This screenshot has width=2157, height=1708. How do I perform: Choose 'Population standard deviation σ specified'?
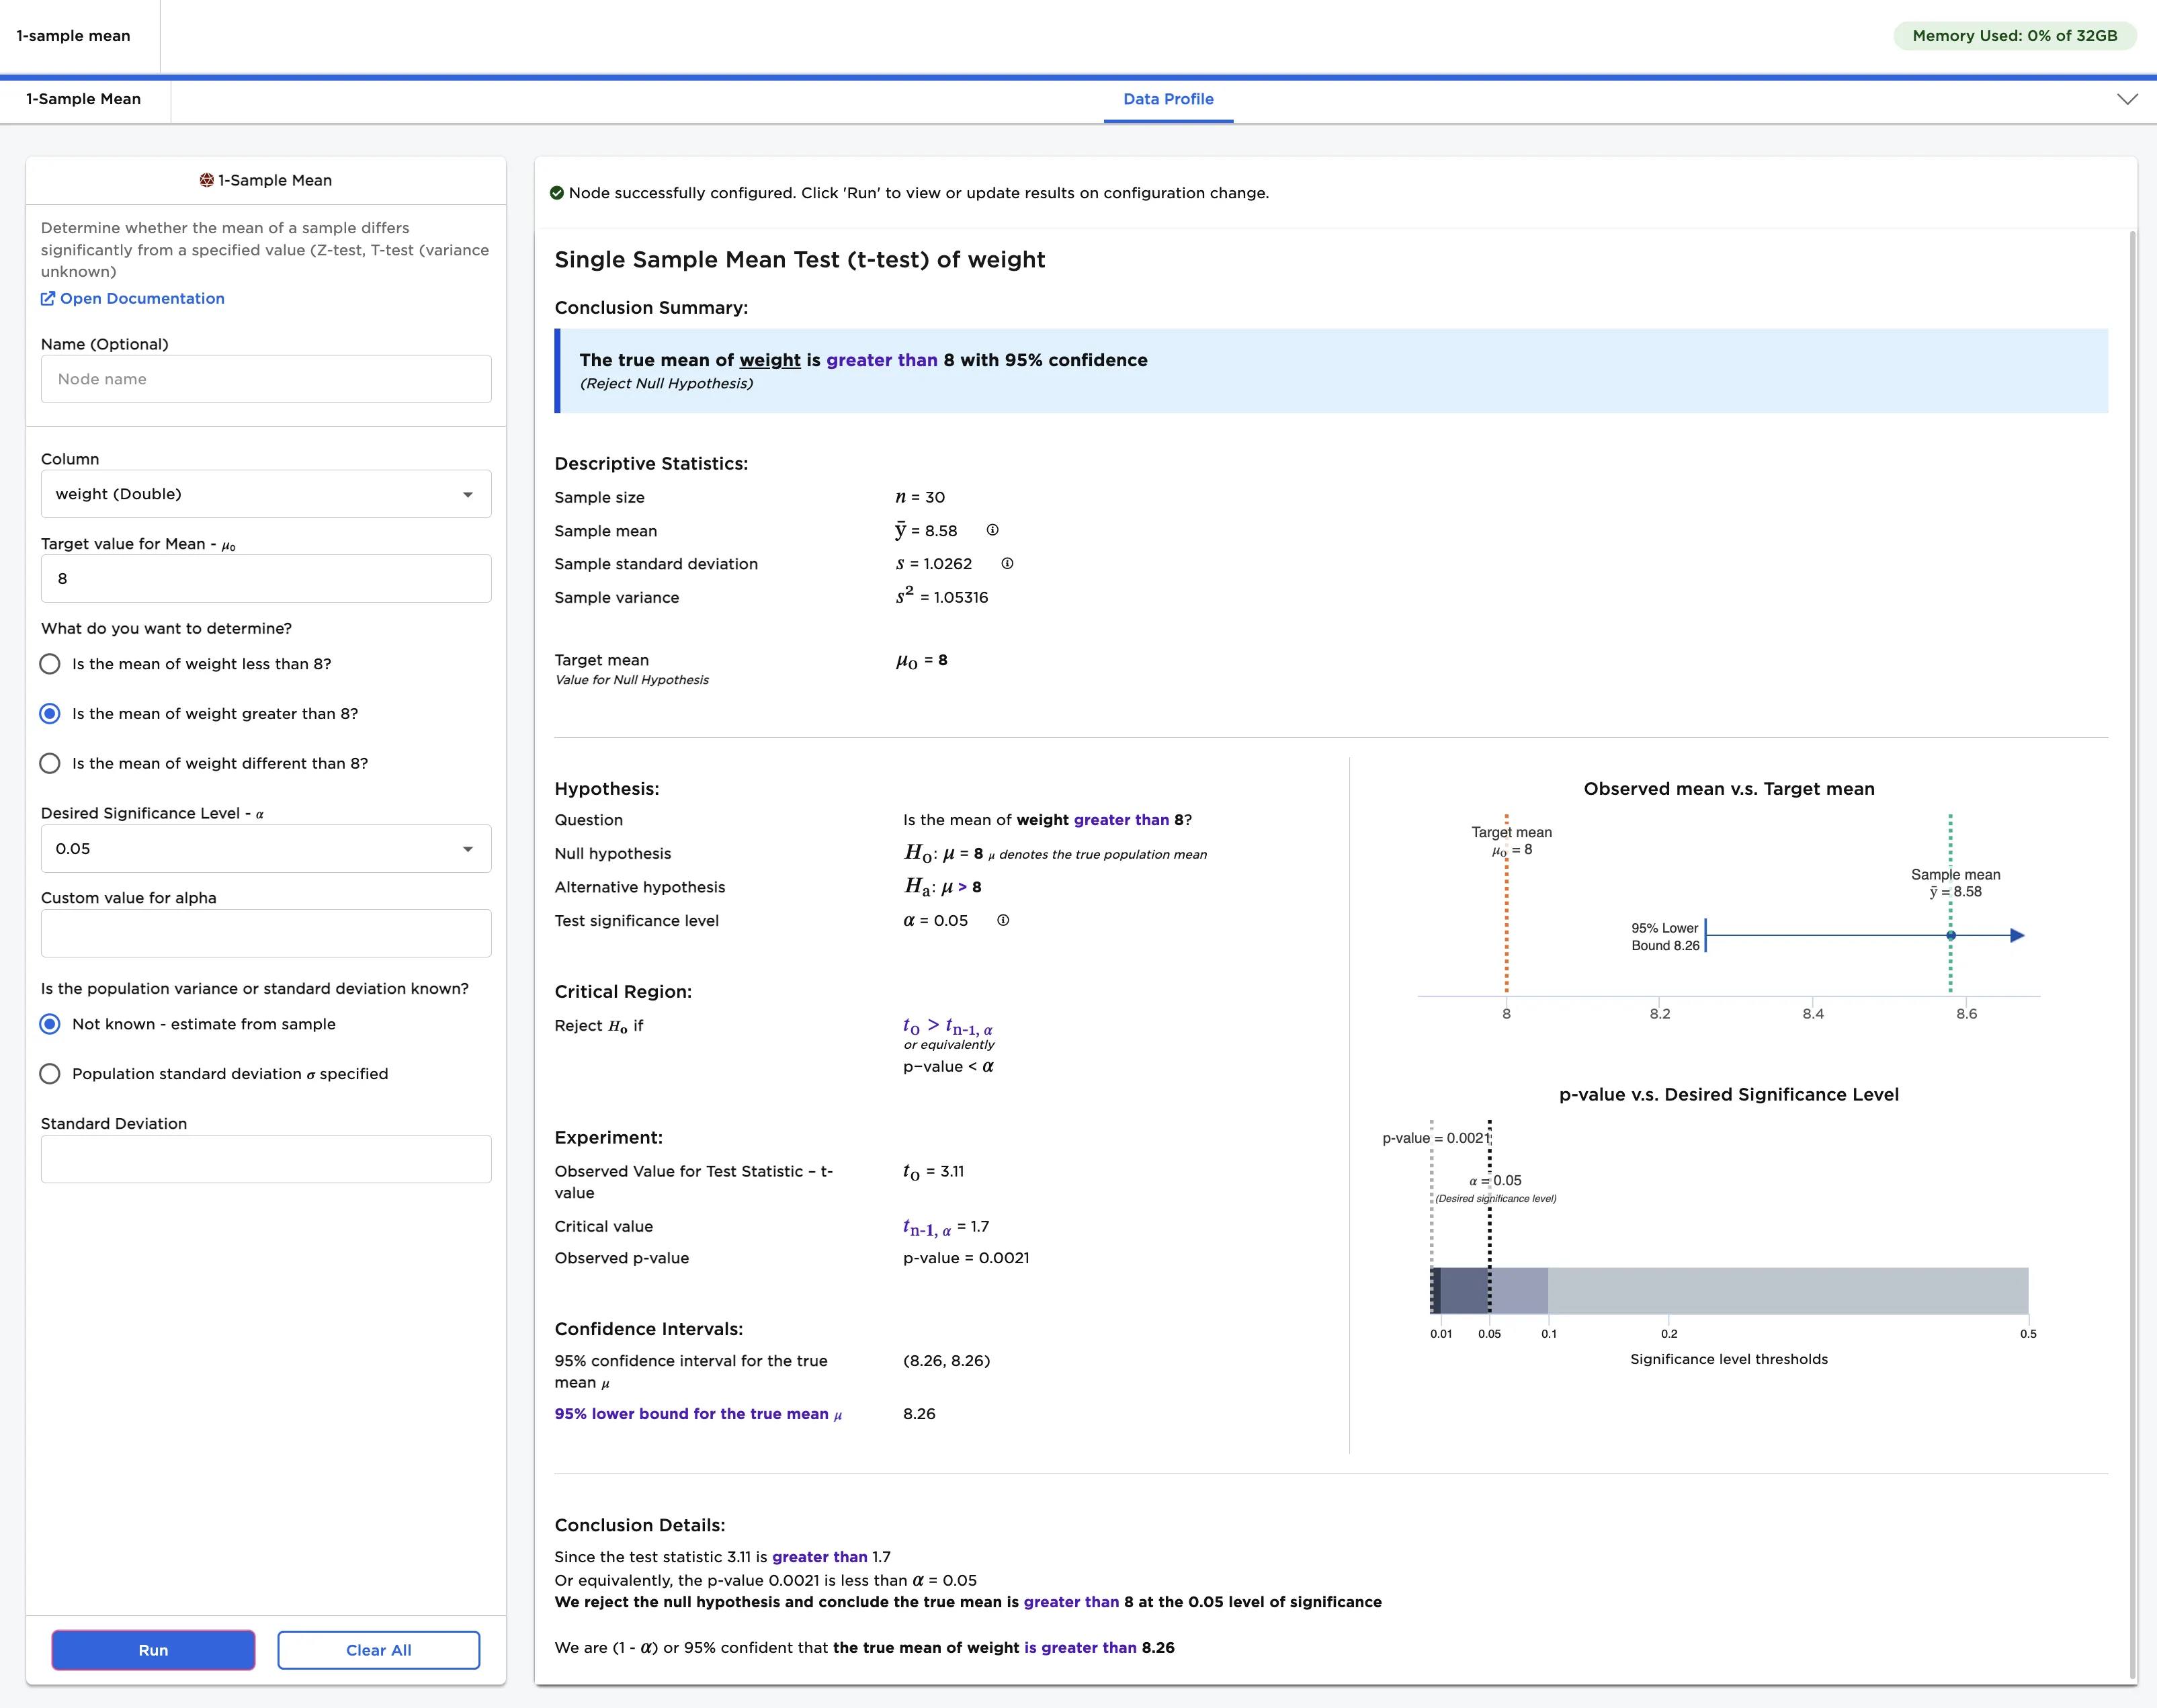coord(50,1073)
